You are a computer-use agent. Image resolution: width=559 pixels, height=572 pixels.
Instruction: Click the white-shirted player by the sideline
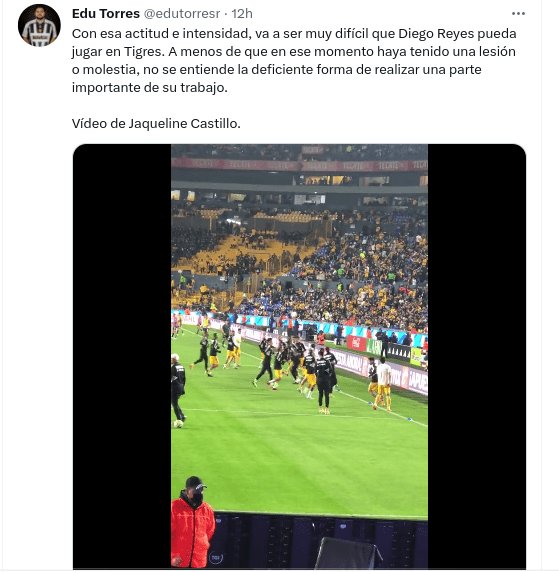[383, 384]
